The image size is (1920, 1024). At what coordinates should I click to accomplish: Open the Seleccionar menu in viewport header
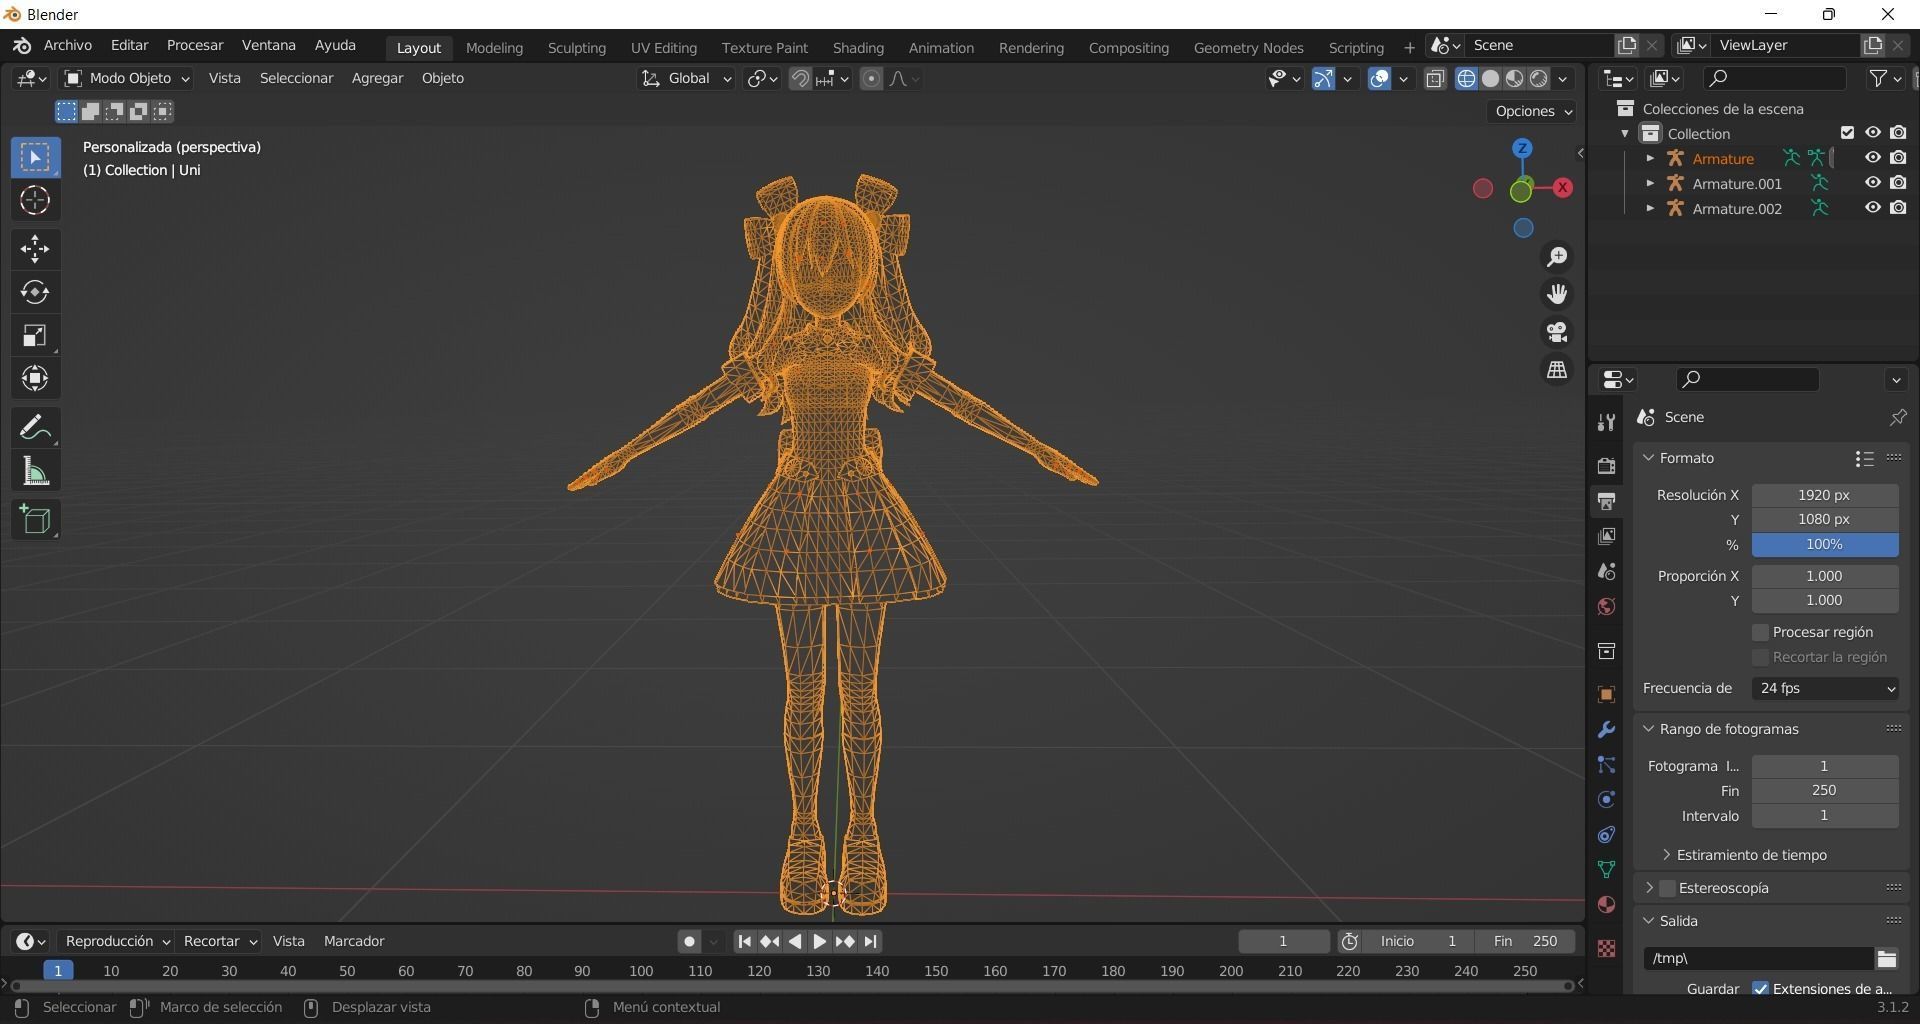tap(296, 78)
